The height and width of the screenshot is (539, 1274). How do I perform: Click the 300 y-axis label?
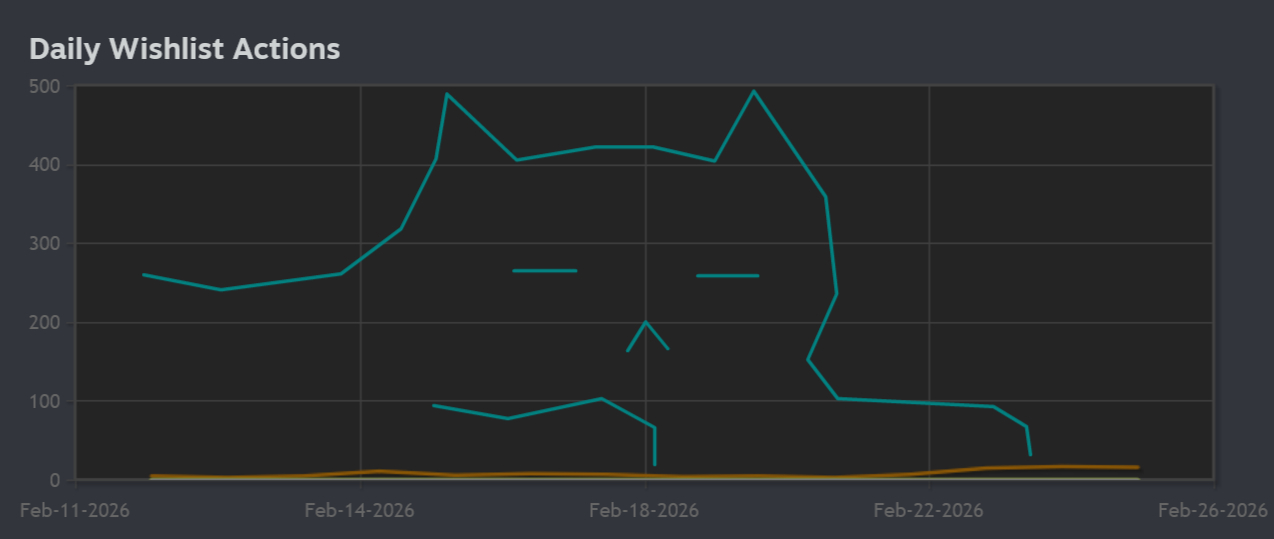(x=45, y=244)
